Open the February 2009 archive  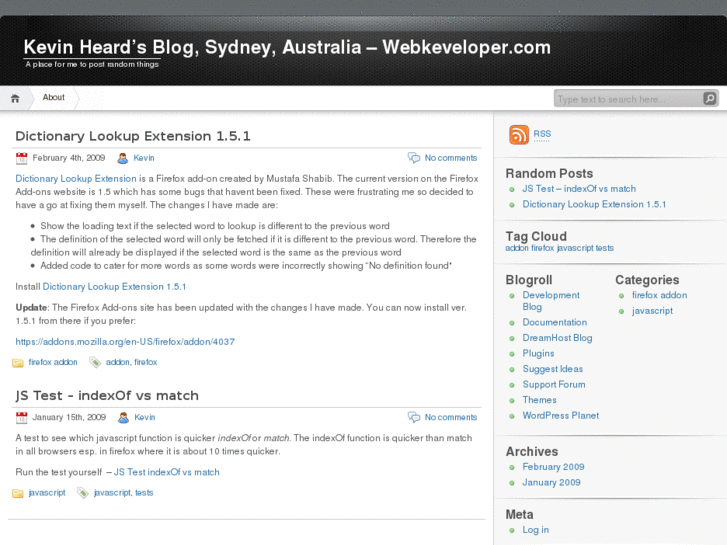553,467
